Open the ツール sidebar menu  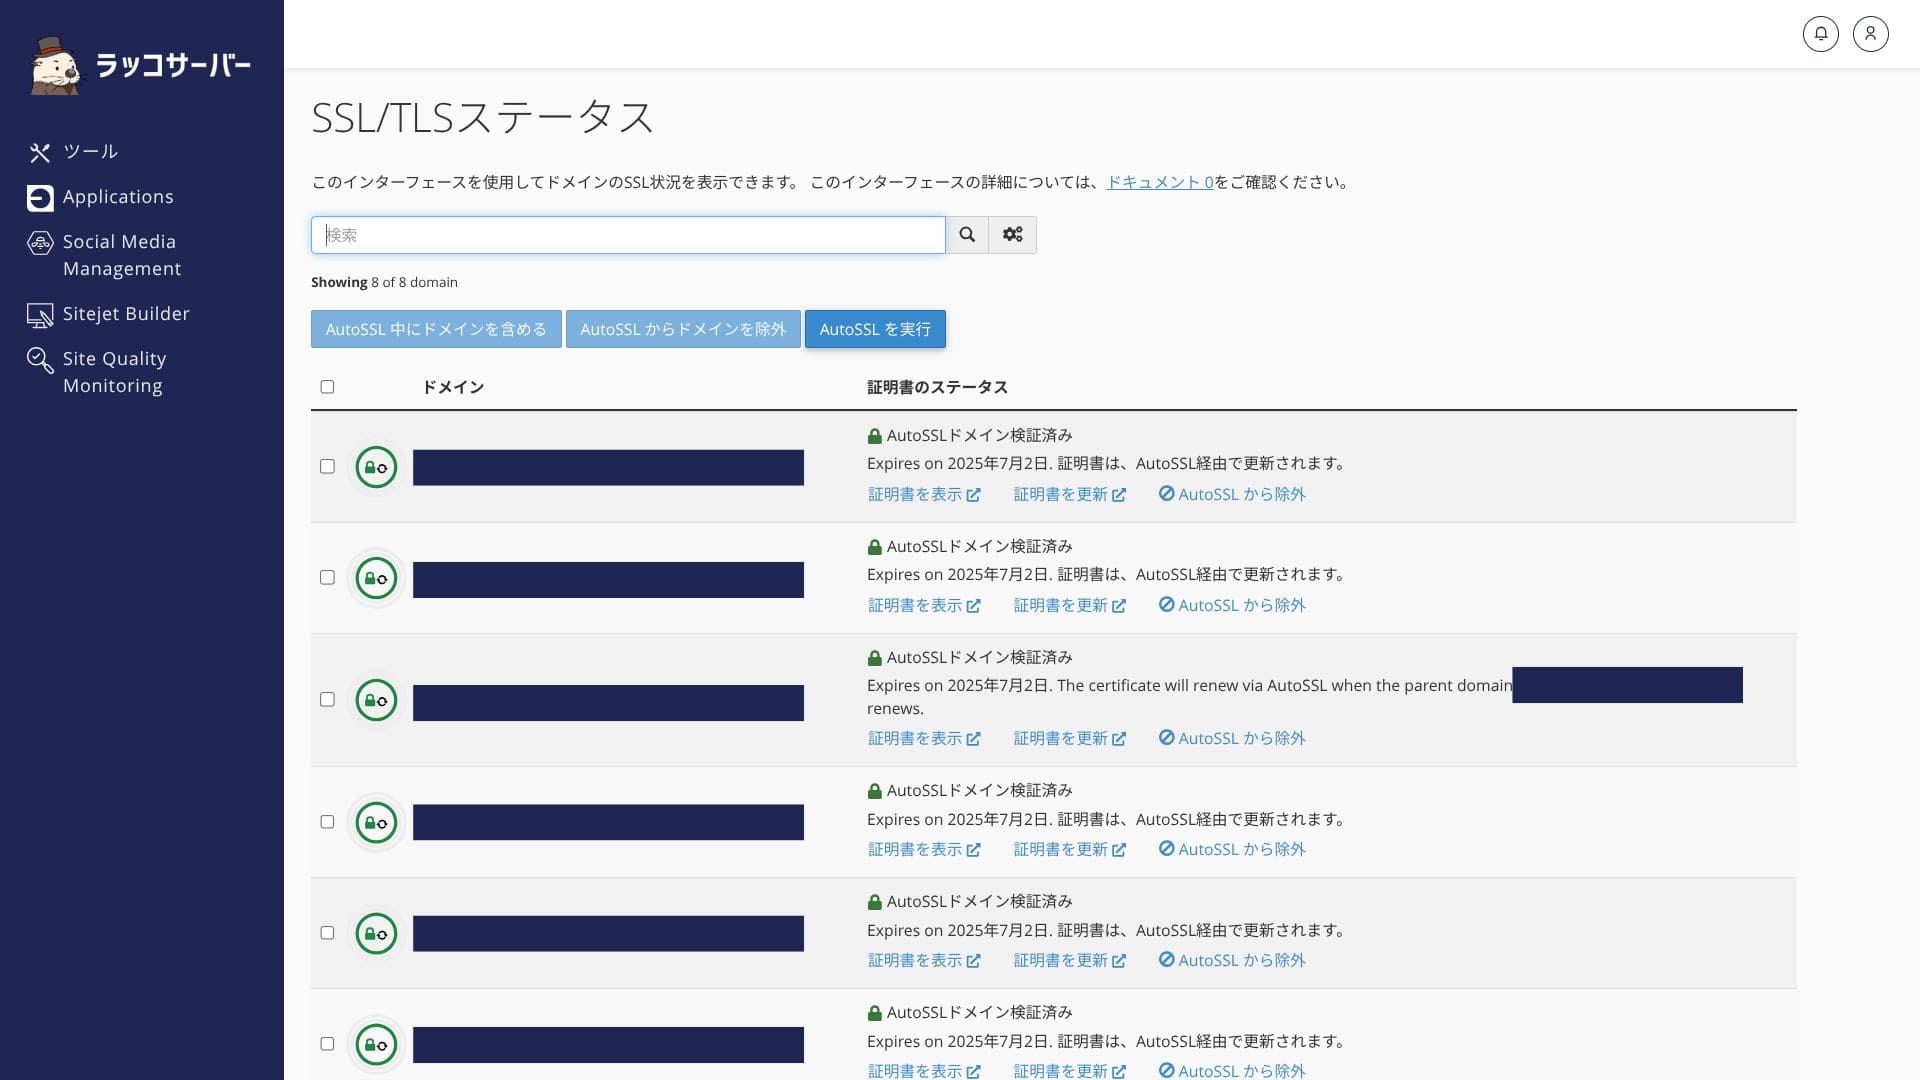coord(90,152)
